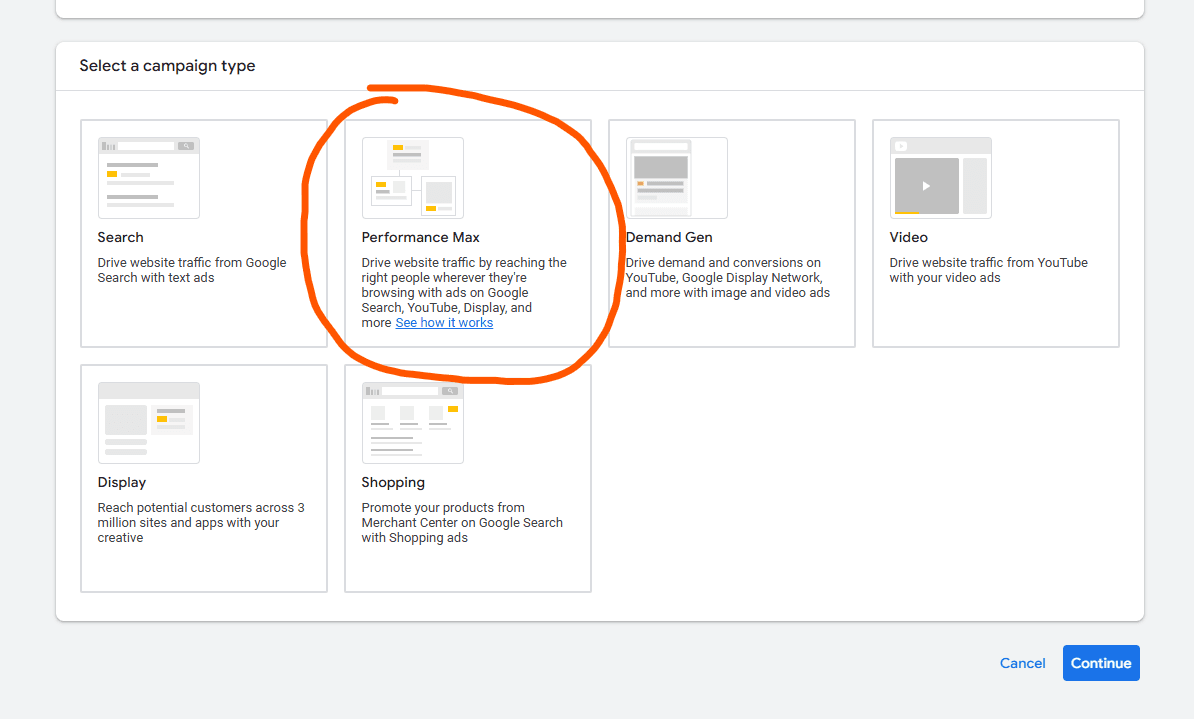The height and width of the screenshot is (719, 1194).
Task: Select the Video campaign type title
Action: coord(908,237)
